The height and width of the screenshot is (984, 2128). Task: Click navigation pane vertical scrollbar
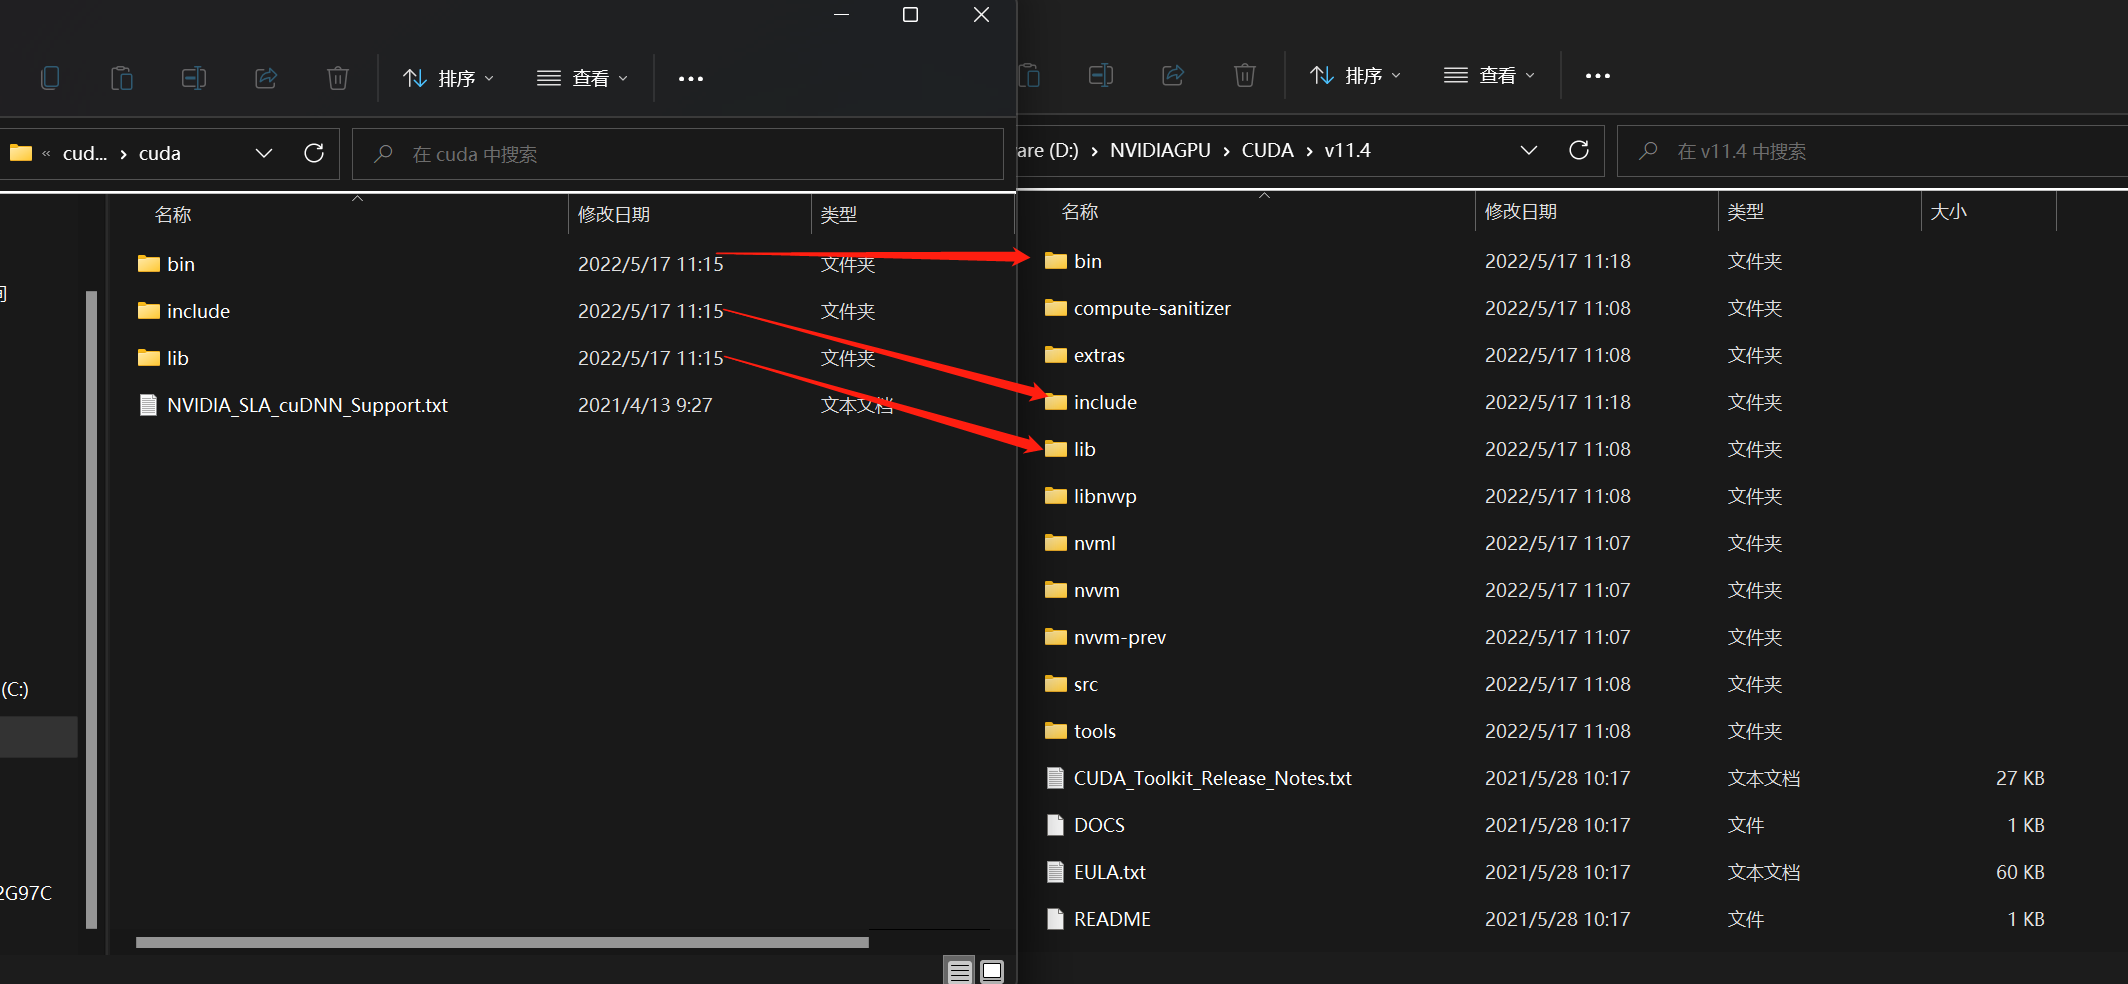coord(92,610)
